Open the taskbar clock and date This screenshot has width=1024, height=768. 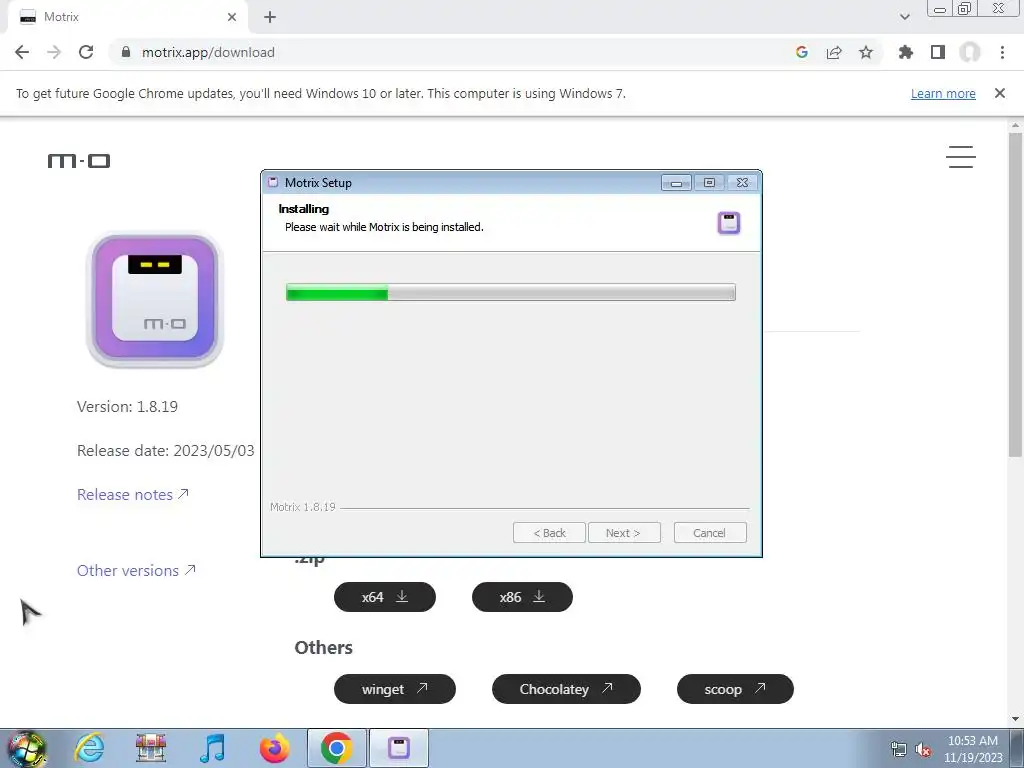point(973,749)
